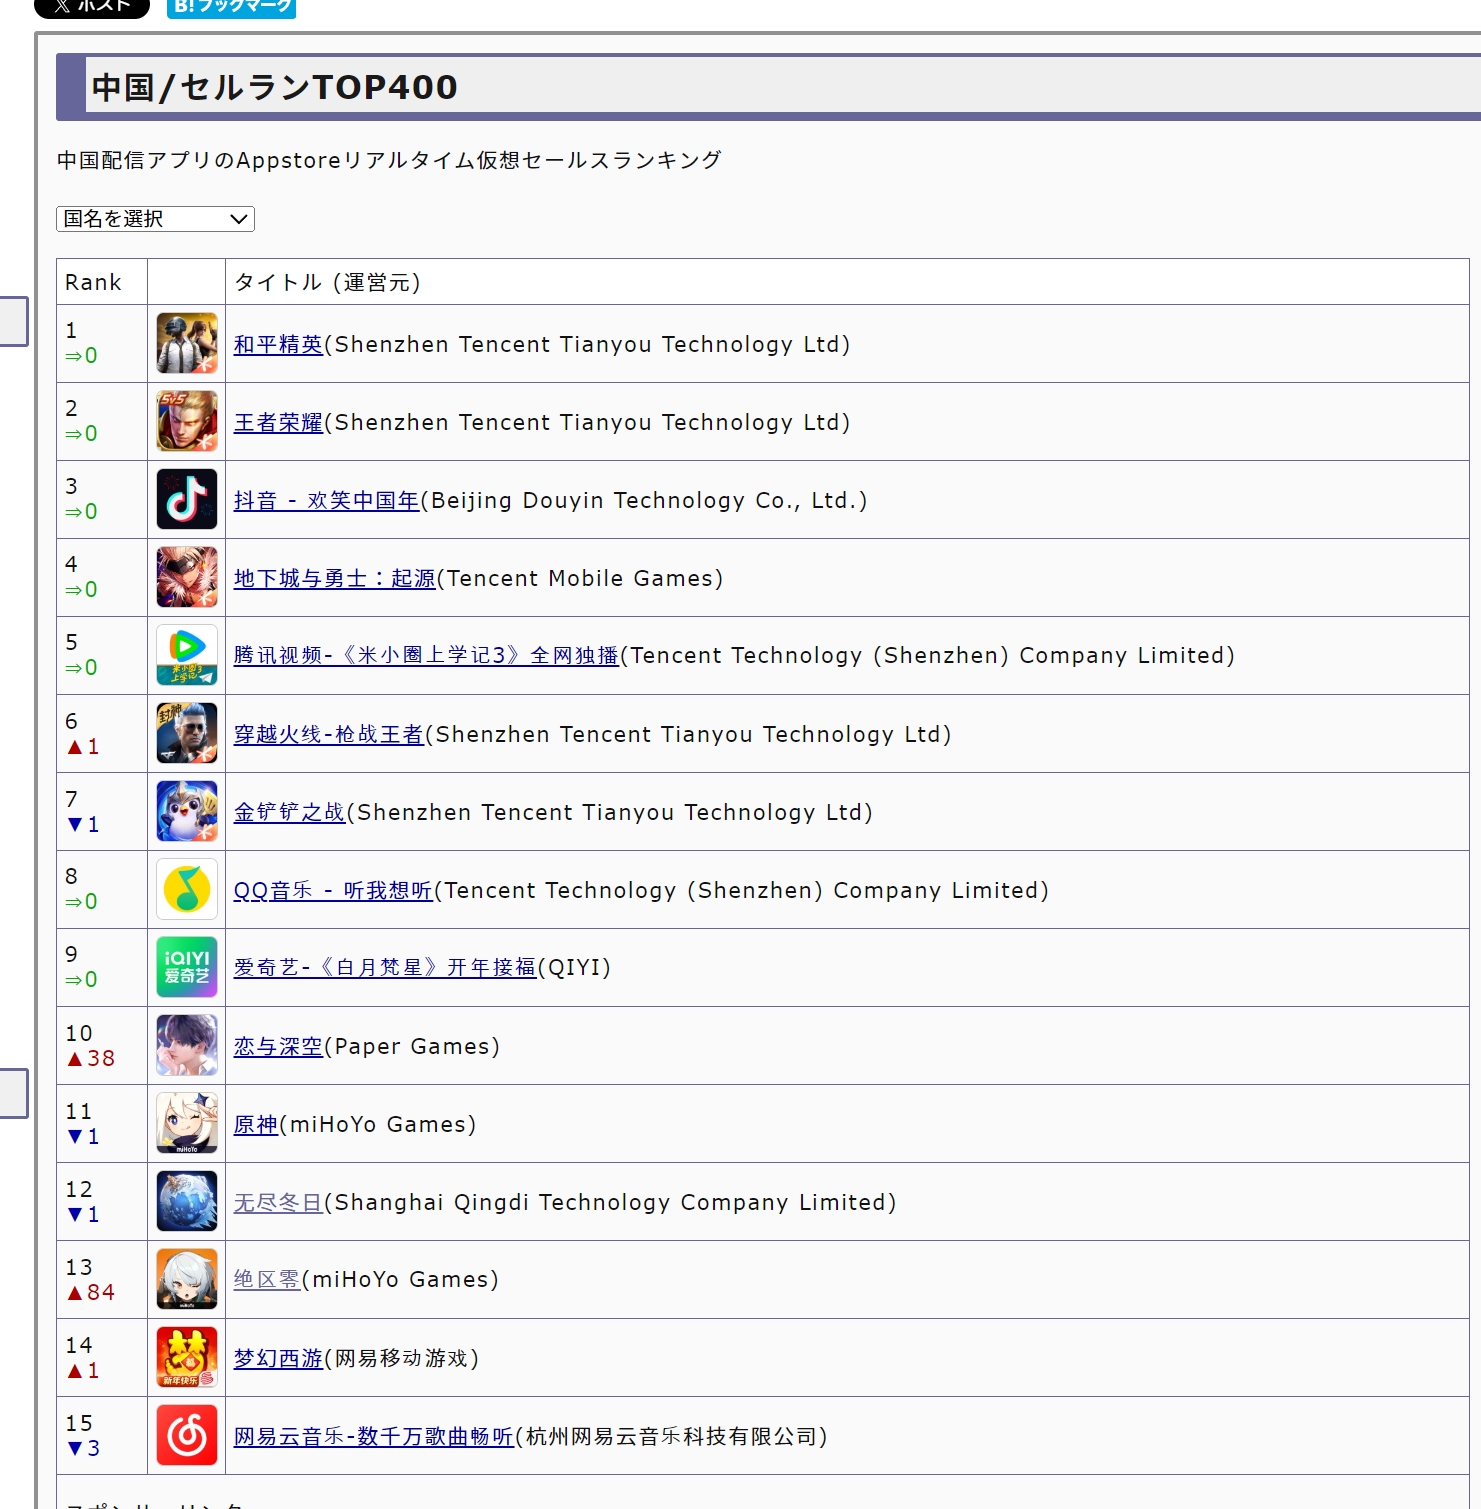Click the 金铲铲之战 app icon
Image resolution: width=1481 pixels, height=1509 pixels.
coord(187,811)
